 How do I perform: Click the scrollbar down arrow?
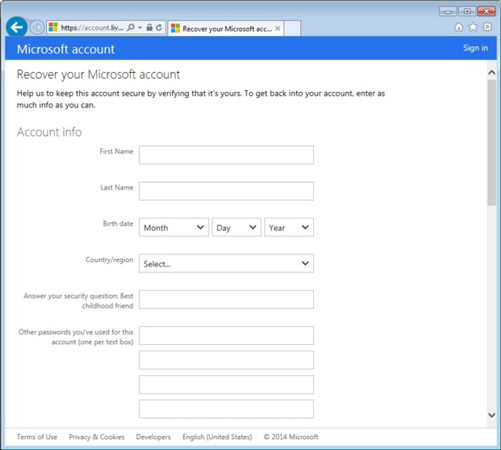coord(492,415)
